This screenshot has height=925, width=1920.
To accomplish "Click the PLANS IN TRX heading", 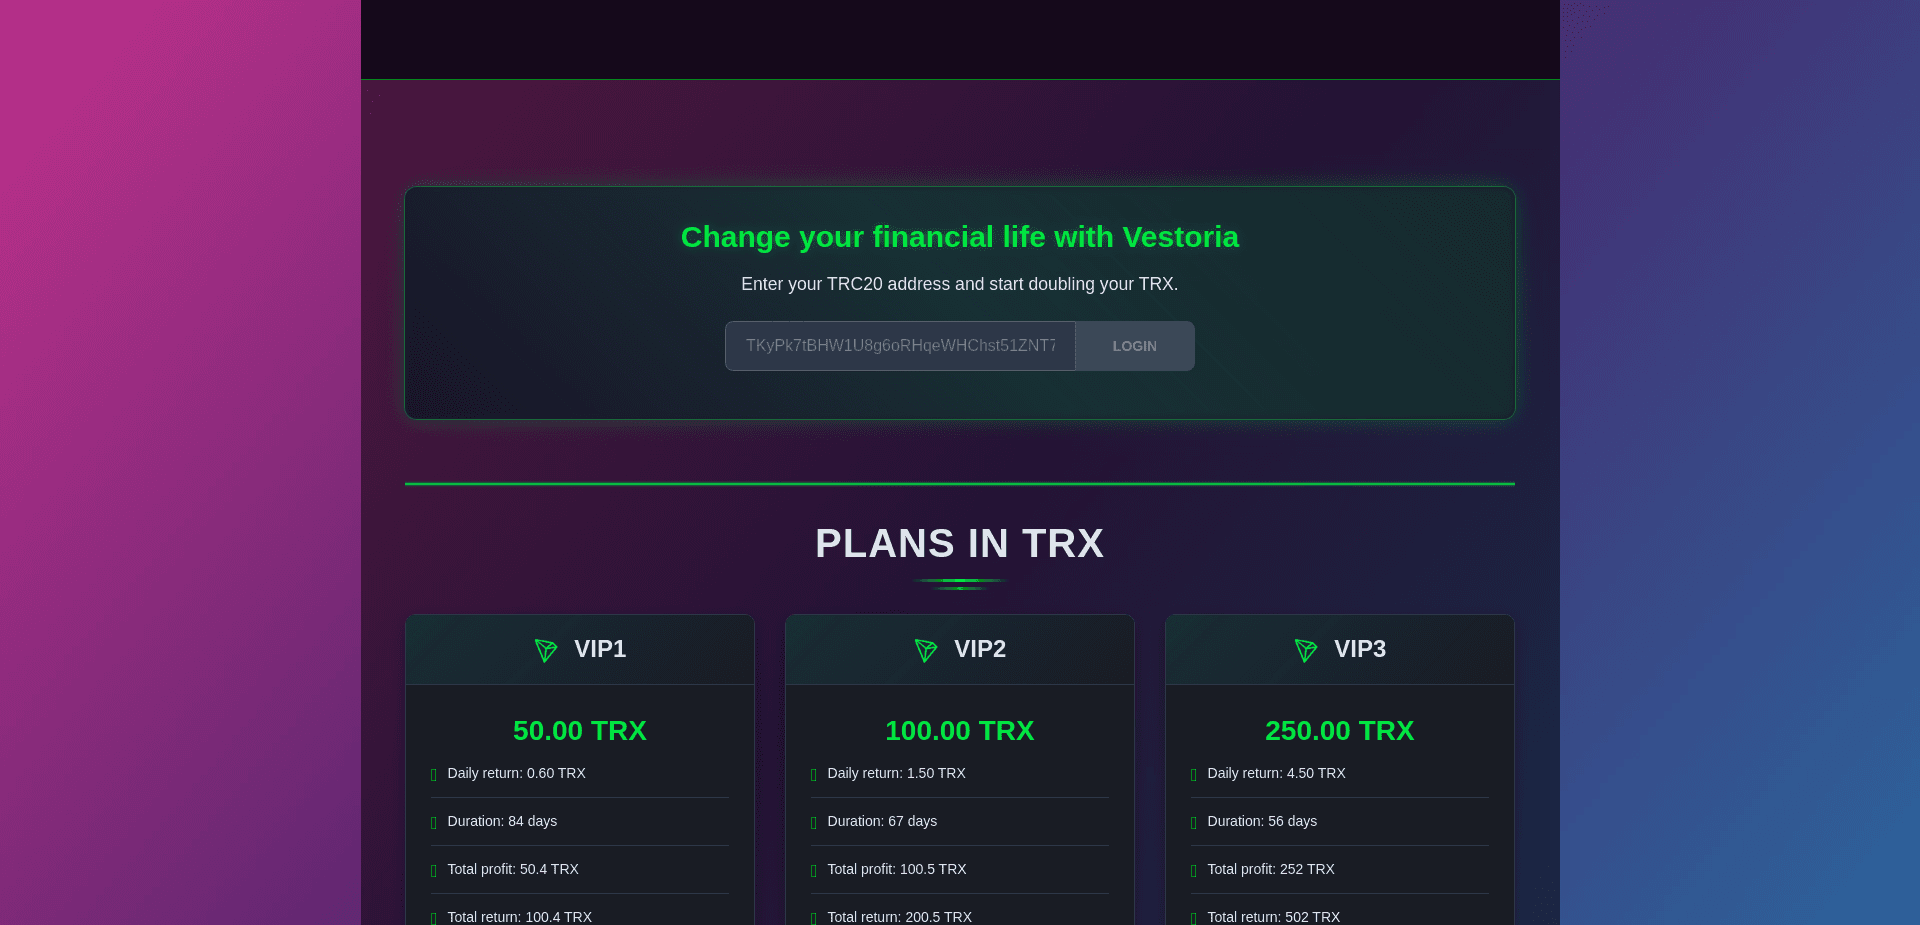I will coord(959,543).
